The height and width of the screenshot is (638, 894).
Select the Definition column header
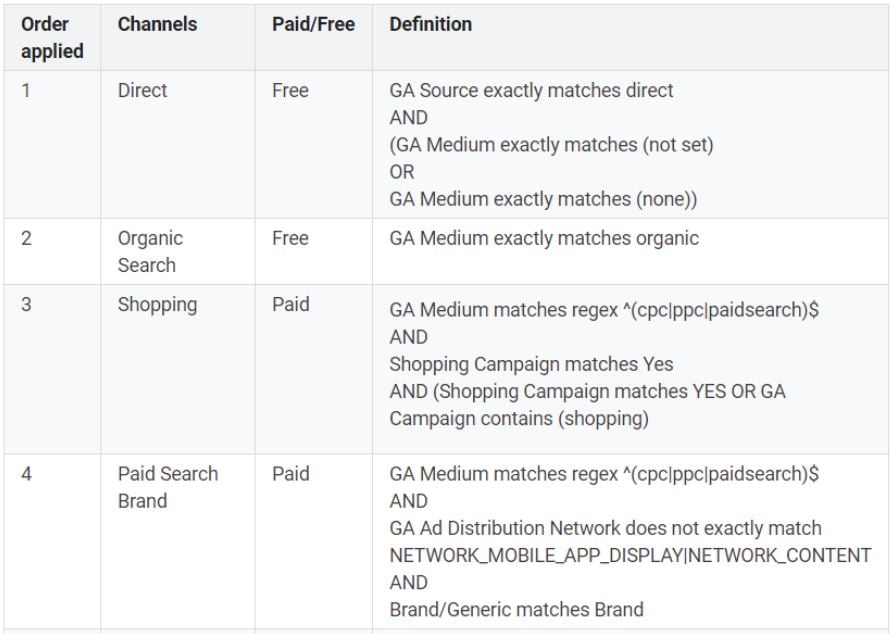tap(430, 25)
